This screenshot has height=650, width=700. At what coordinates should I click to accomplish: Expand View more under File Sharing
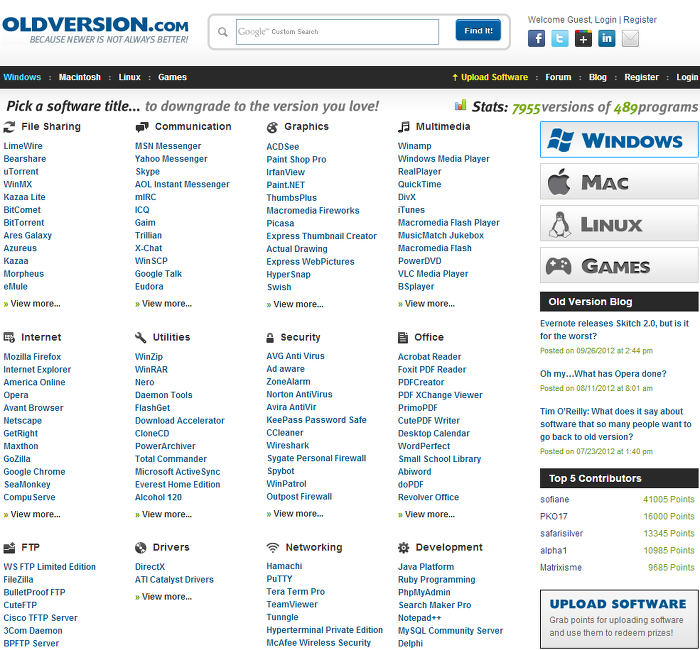32,304
